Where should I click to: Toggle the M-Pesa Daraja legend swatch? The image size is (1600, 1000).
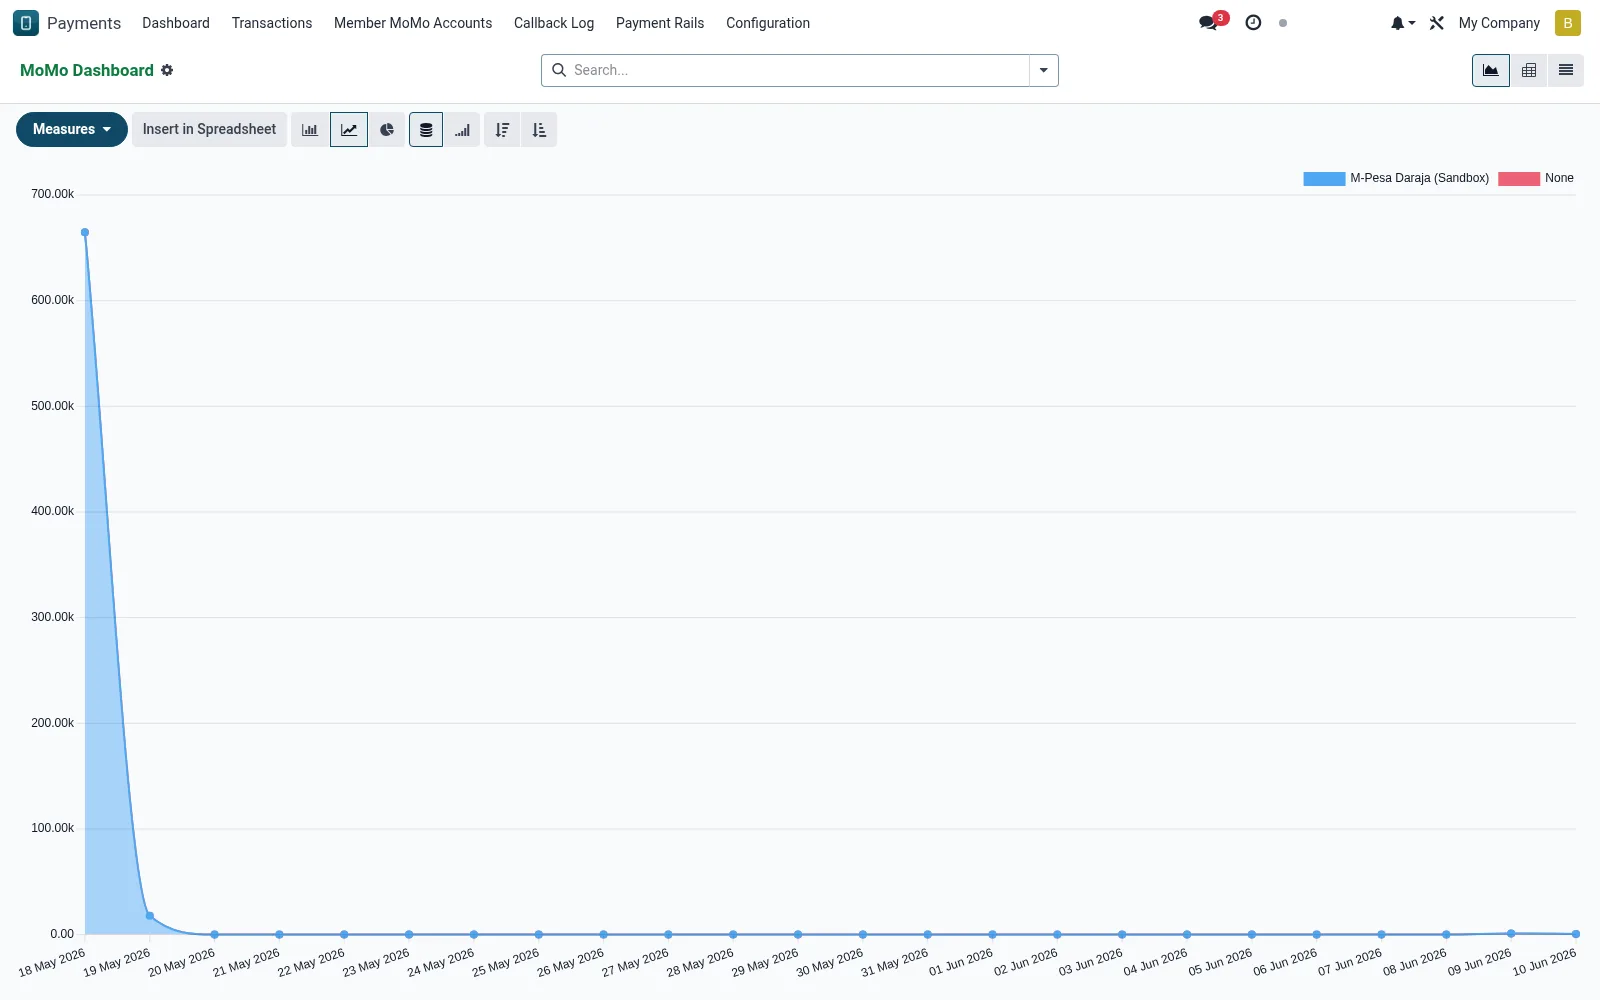pyautogui.click(x=1324, y=179)
